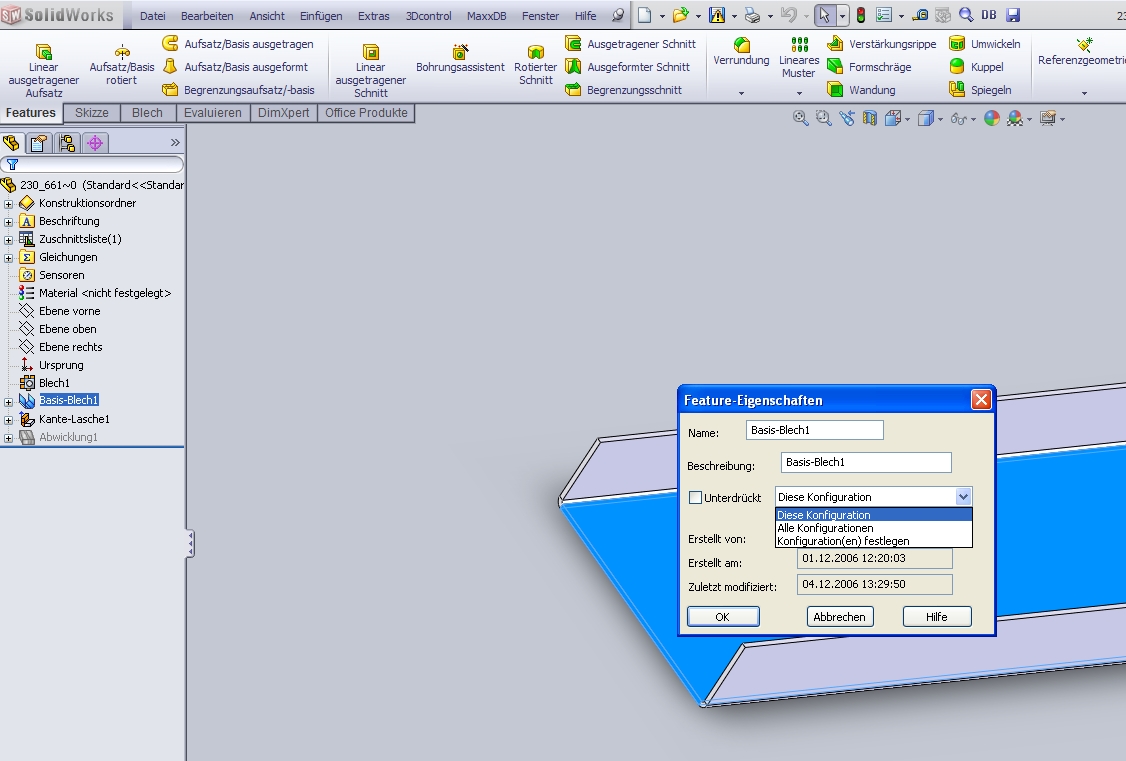Choose the Aufsatz/Basis ausgeformt tool
This screenshot has height=761, width=1126.
[236, 67]
